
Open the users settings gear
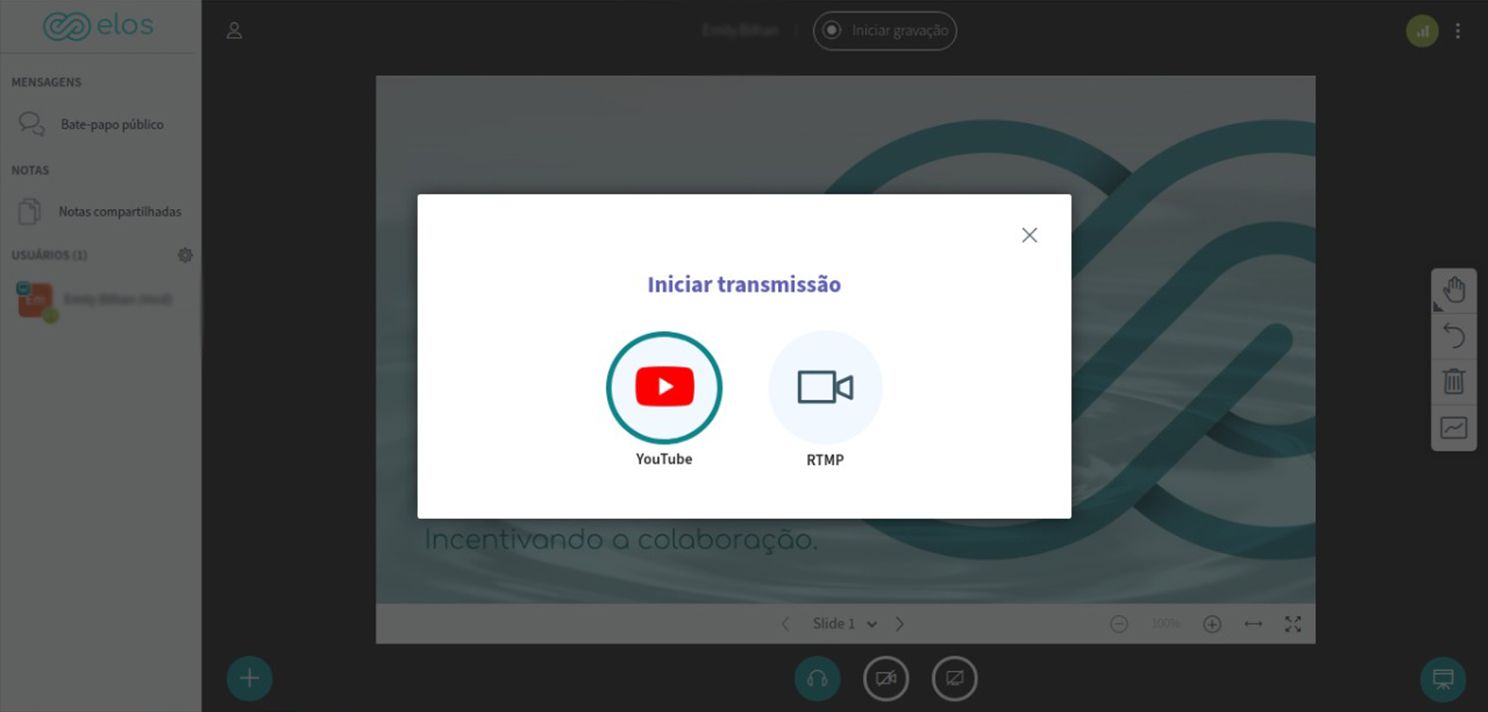[185, 255]
